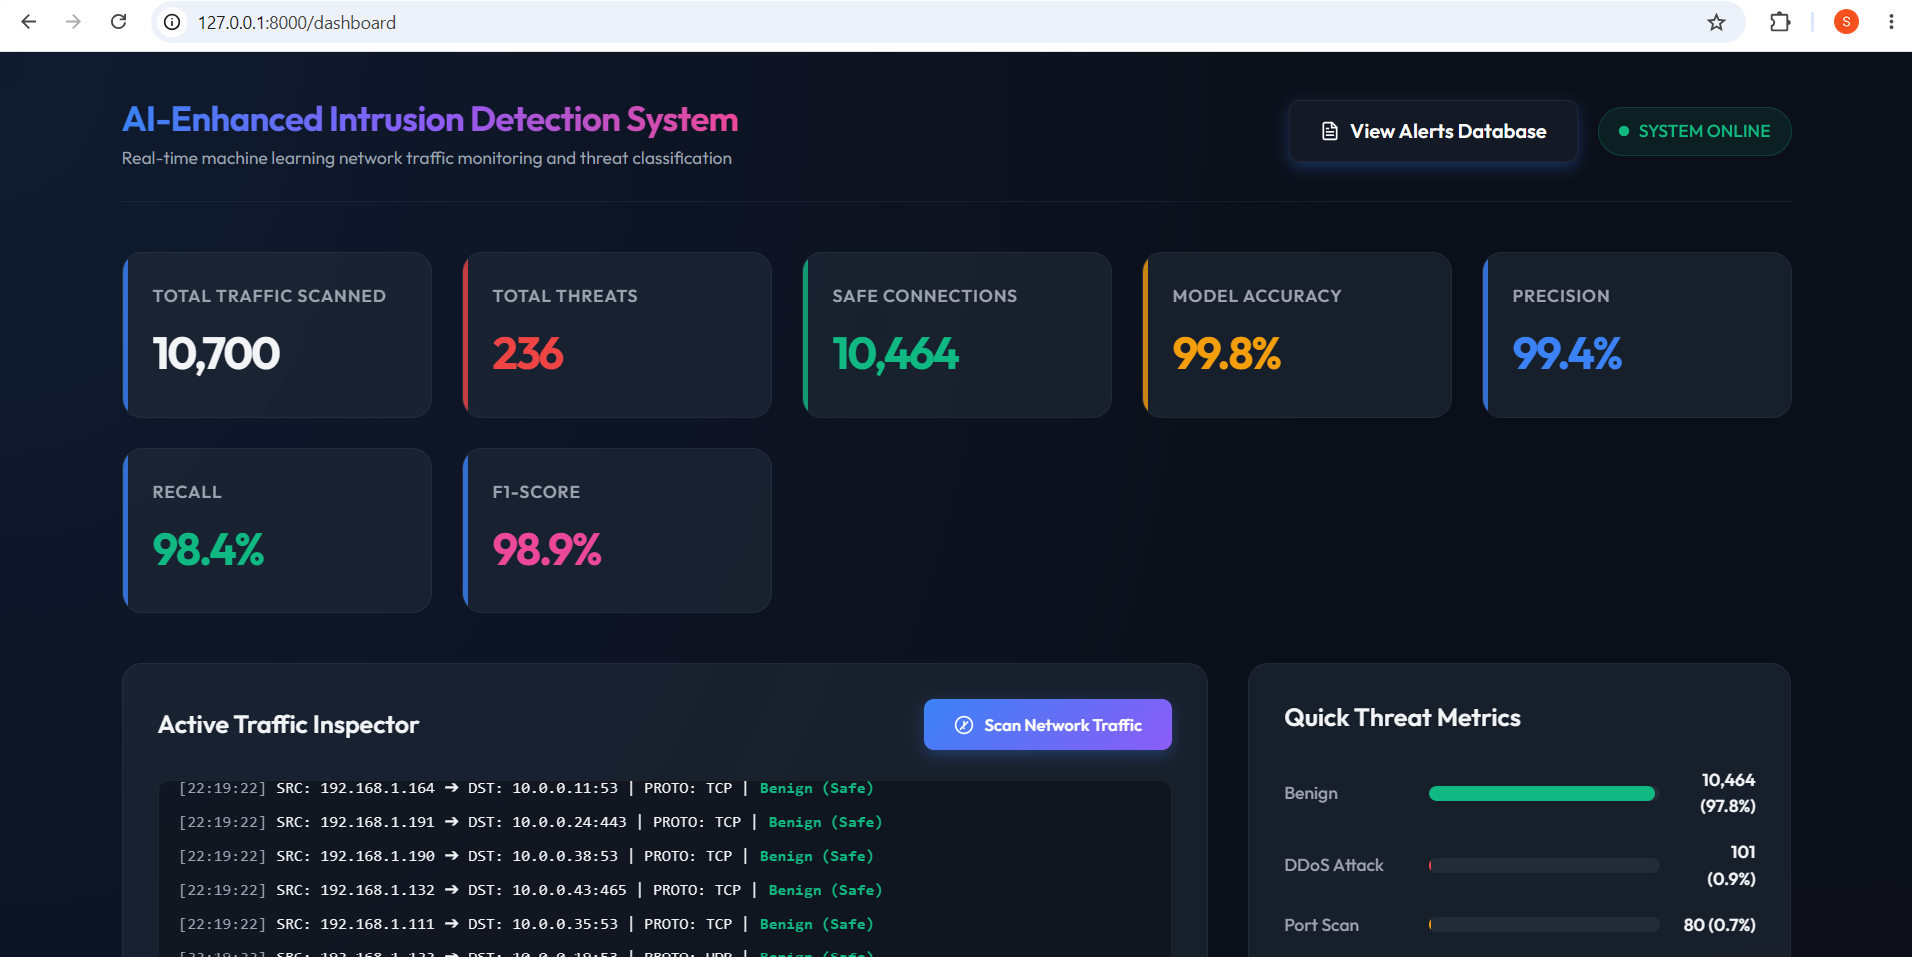Click the DDoS Attack progress bar
This screenshot has width=1912, height=957.
[x=1544, y=865]
